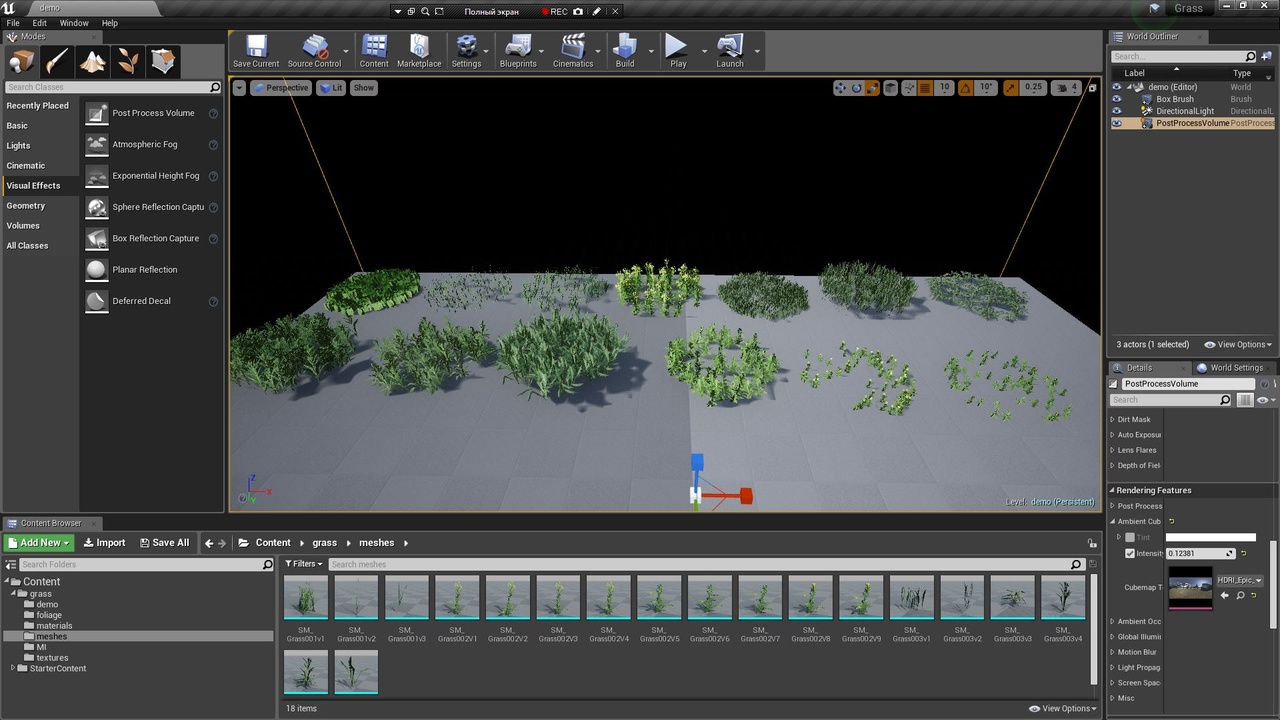Open Source Control from the toolbar
Image resolution: width=1280 pixels, height=720 pixels.
(x=315, y=50)
